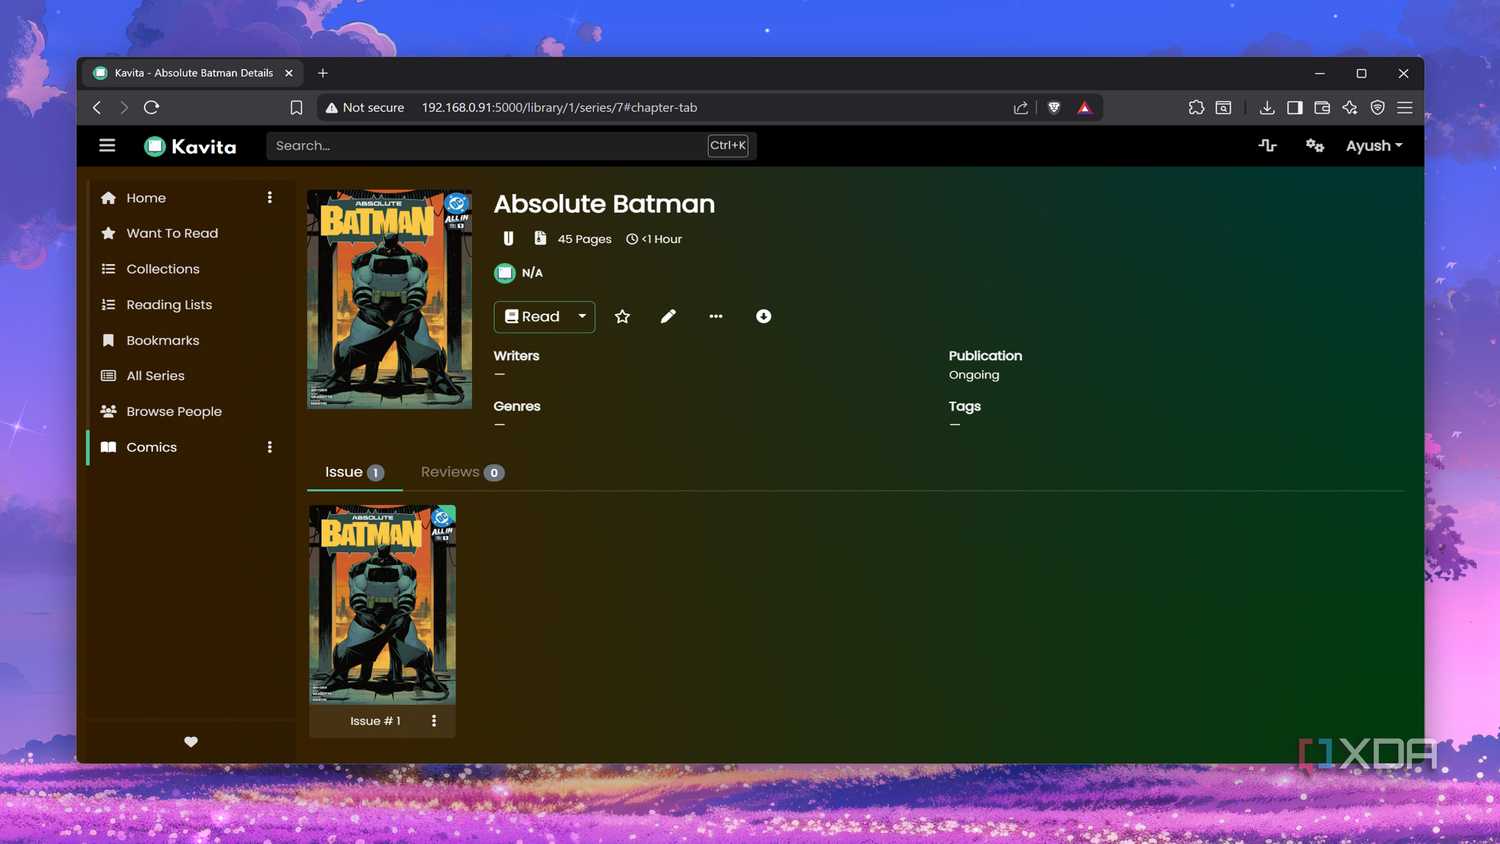Screen dimensions: 1500x844
Task: Go to Reading Lists in sidebar
Action: click(x=169, y=305)
